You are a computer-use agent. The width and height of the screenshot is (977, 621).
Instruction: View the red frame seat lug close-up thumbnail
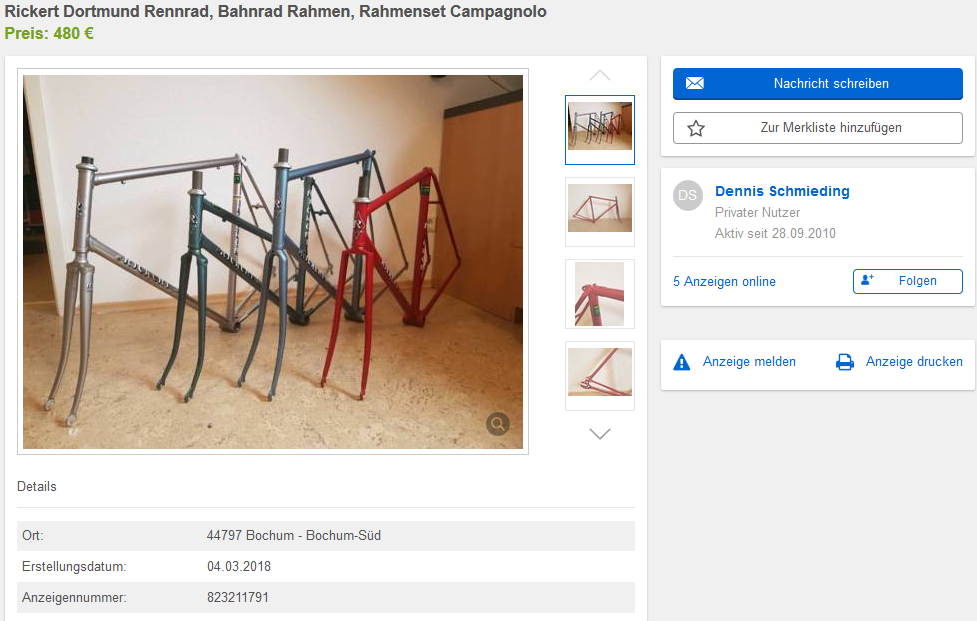click(x=600, y=294)
